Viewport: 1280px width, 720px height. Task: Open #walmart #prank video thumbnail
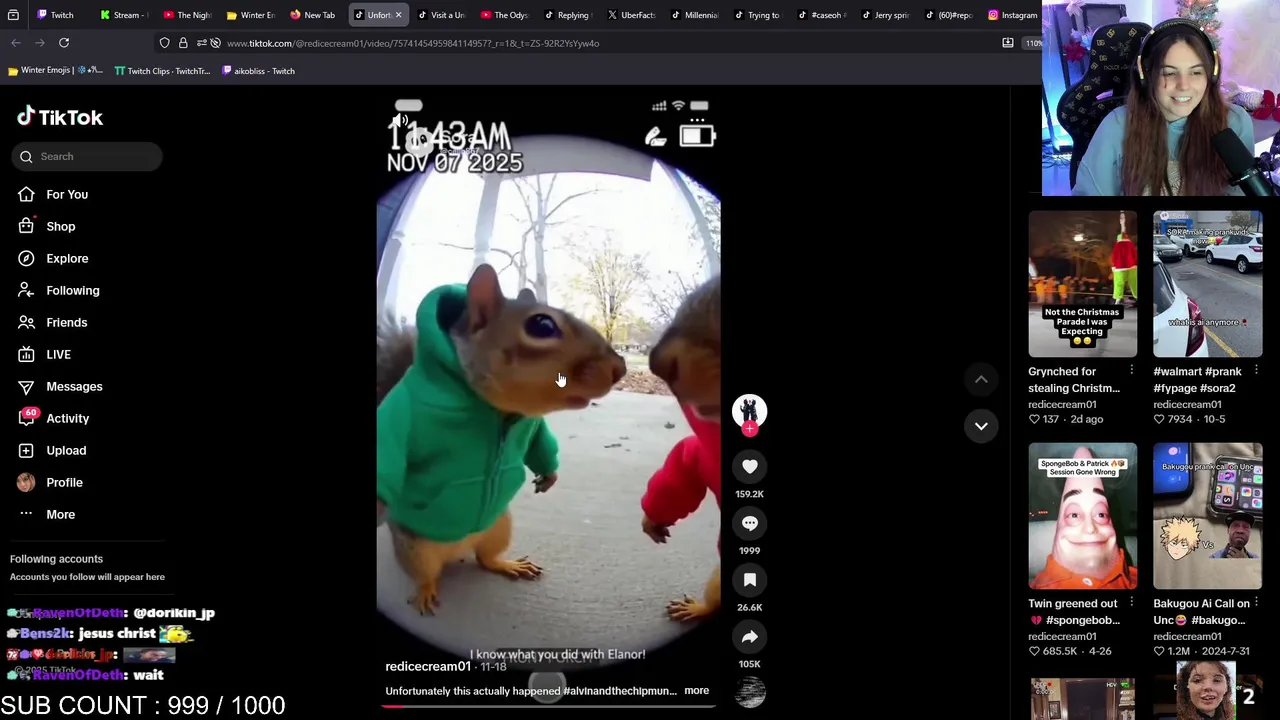(1207, 284)
